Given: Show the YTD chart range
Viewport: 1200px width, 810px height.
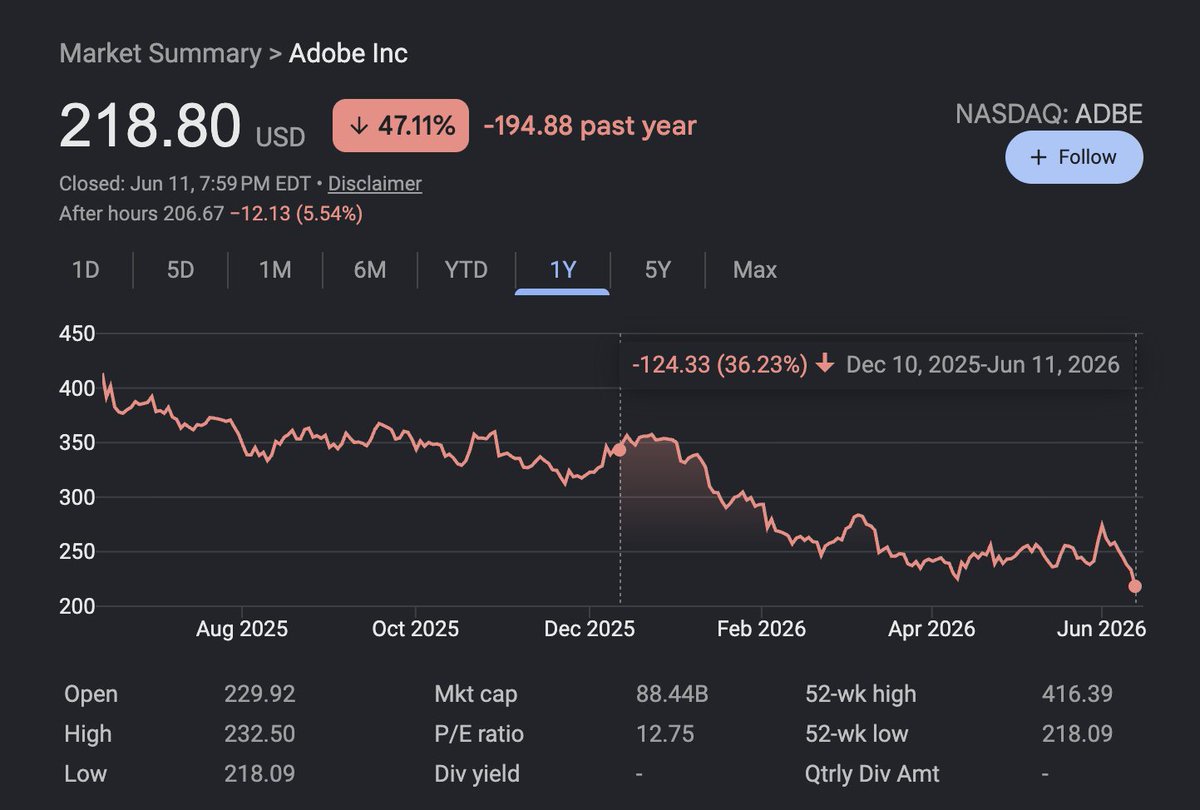Looking at the screenshot, I should click(466, 270).
